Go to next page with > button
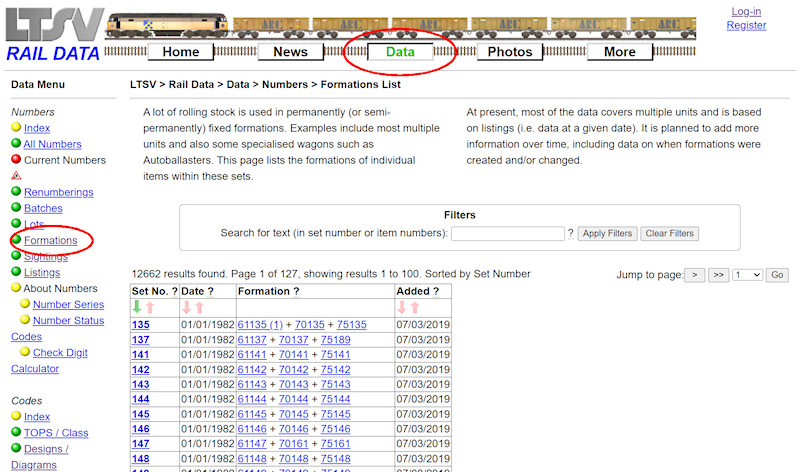 (x=694, y=275)
